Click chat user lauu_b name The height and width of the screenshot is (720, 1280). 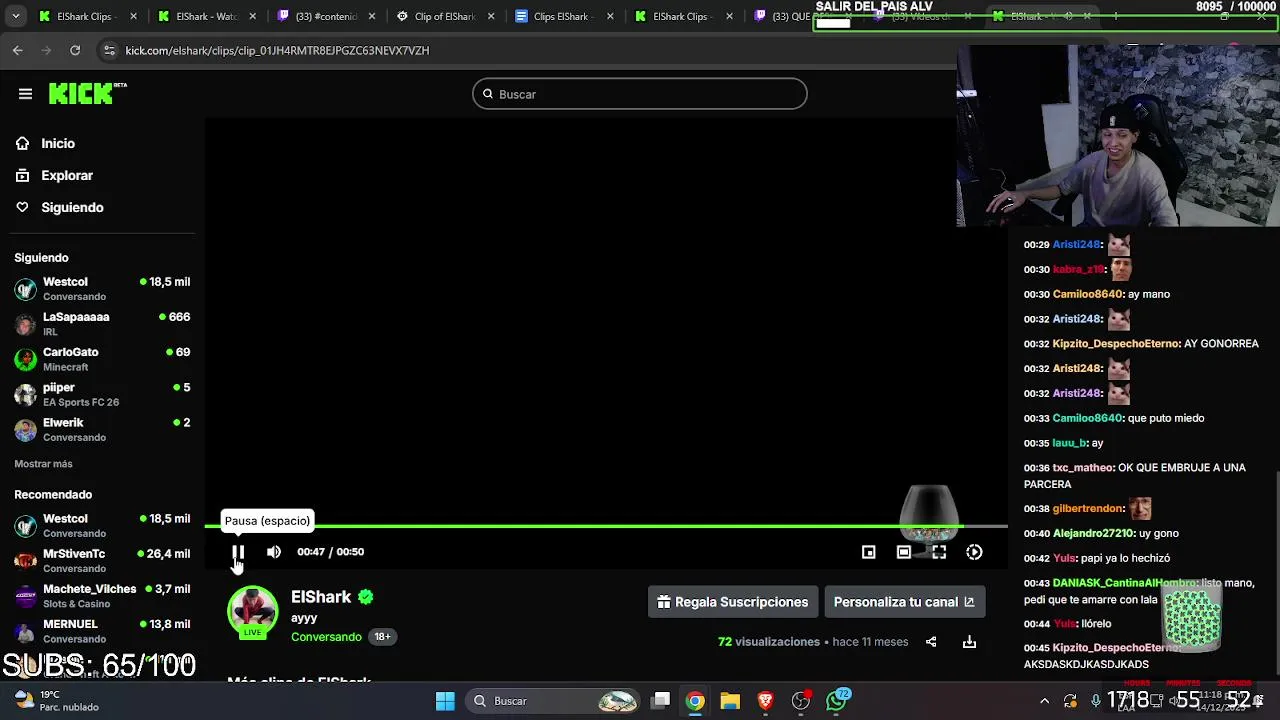(x=1069, y=443)
